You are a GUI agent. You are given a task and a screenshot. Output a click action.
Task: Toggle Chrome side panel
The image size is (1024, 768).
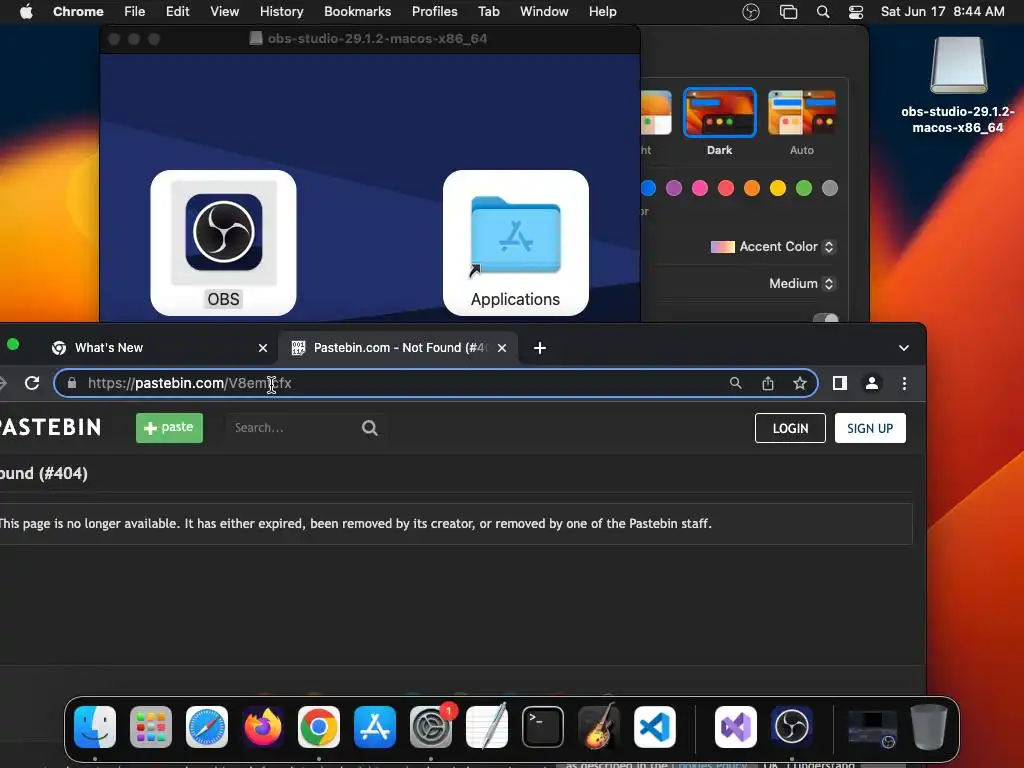pyautogui.click(x=840, y=383)
